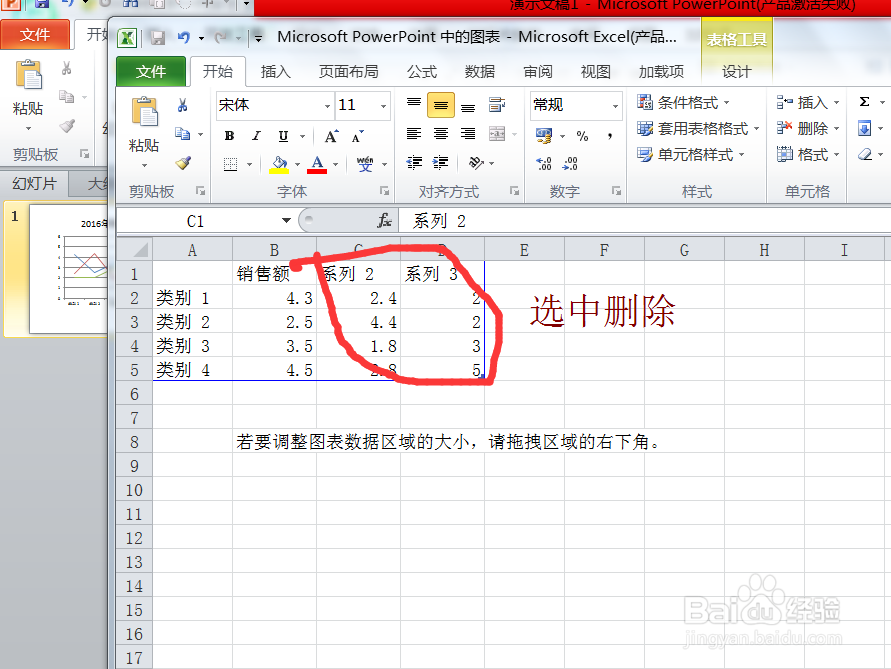This screenshot has width=891, height=669.
Task: Apply red font color A
Action: point(317,165)
